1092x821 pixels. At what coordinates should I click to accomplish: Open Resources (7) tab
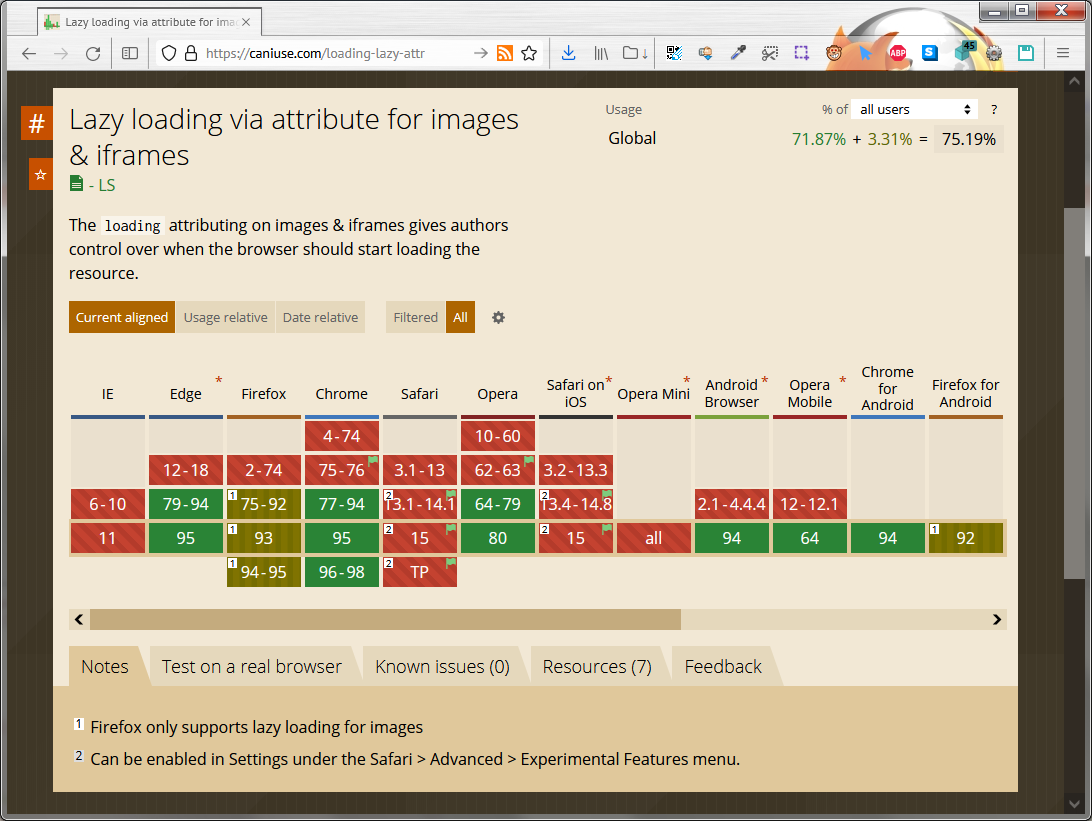click(x=597, y=666)
